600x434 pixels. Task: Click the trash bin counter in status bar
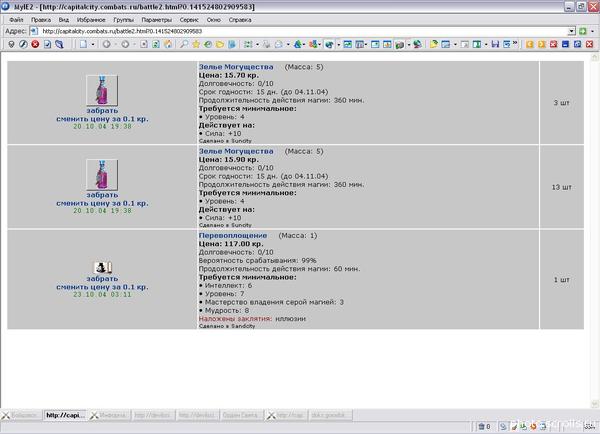coord(484,426)
